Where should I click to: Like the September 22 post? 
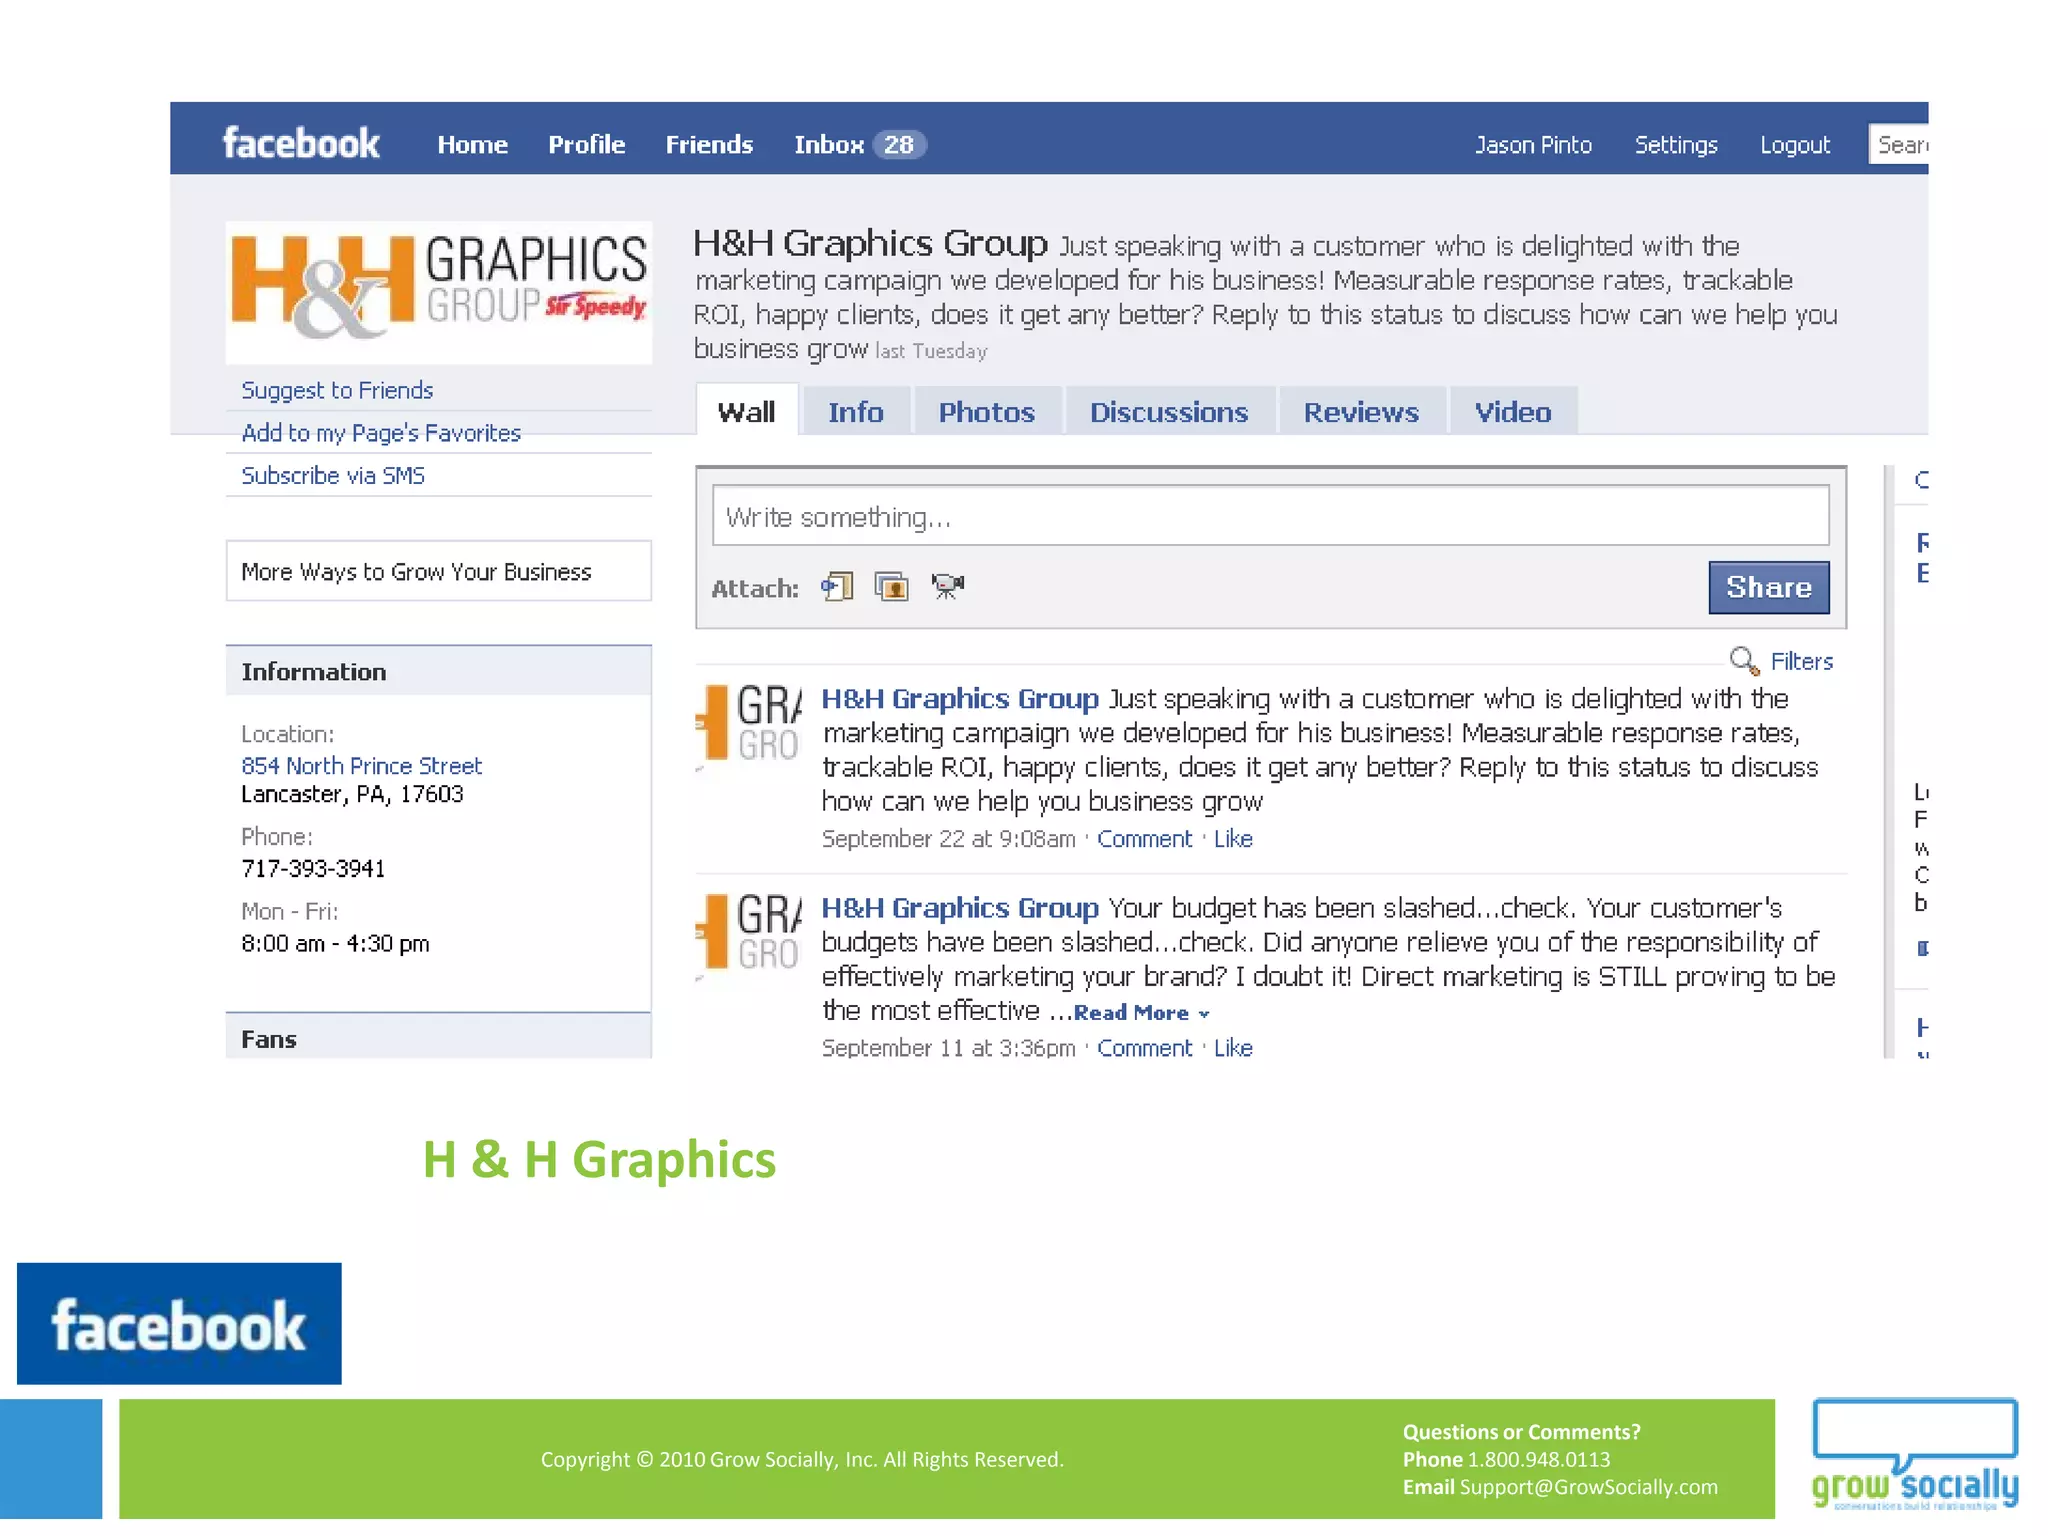1233,839
